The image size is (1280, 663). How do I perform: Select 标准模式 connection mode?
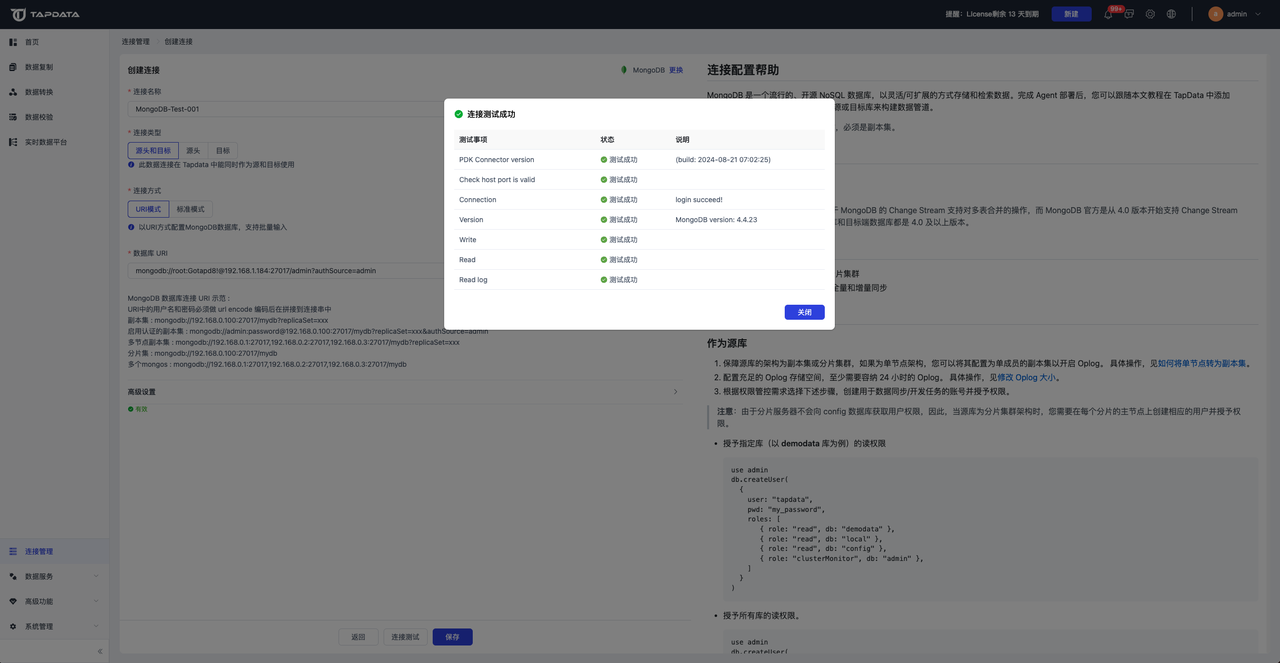[x=191, y=209]
